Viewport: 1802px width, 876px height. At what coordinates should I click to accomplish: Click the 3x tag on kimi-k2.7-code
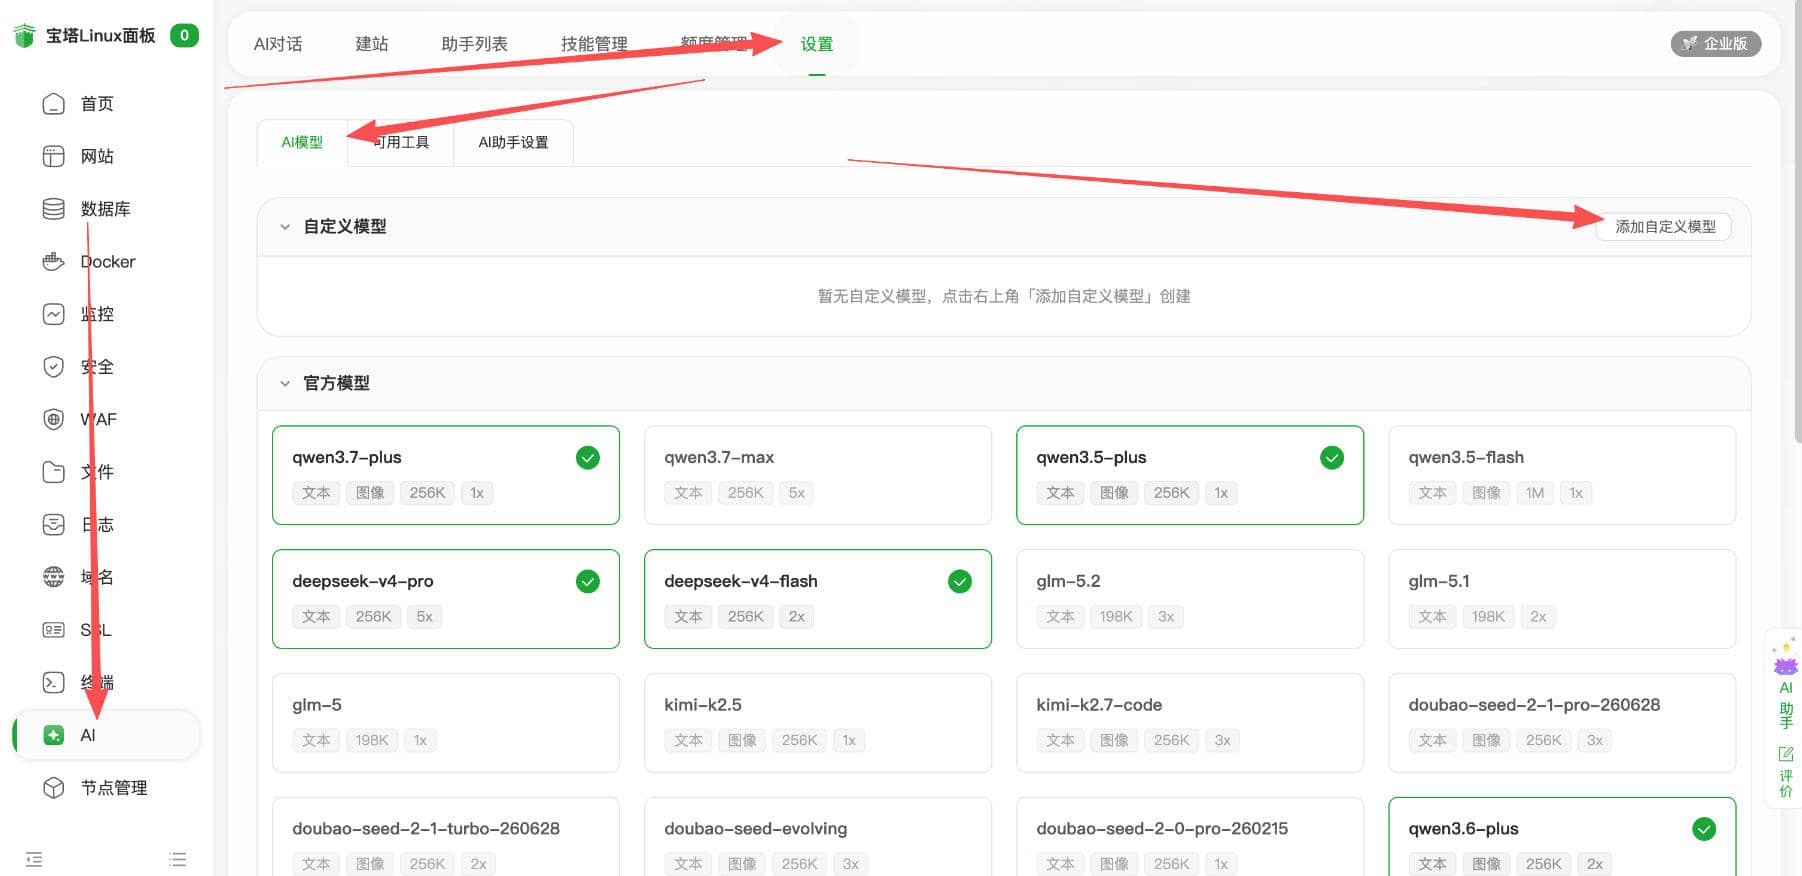point(1222,741)
